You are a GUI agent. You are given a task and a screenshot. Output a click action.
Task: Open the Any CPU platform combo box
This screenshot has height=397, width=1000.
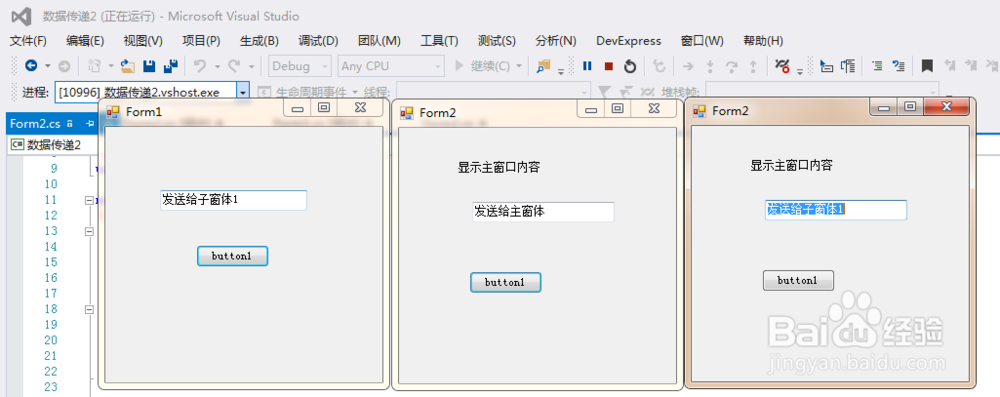coord(391,66)
